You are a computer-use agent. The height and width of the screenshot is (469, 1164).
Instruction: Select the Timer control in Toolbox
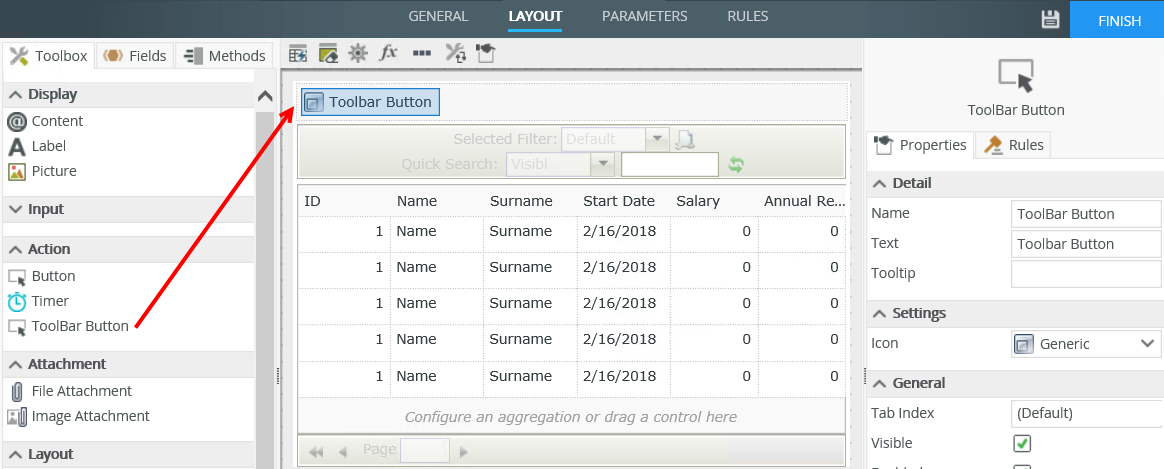click(x=50, y=301)
